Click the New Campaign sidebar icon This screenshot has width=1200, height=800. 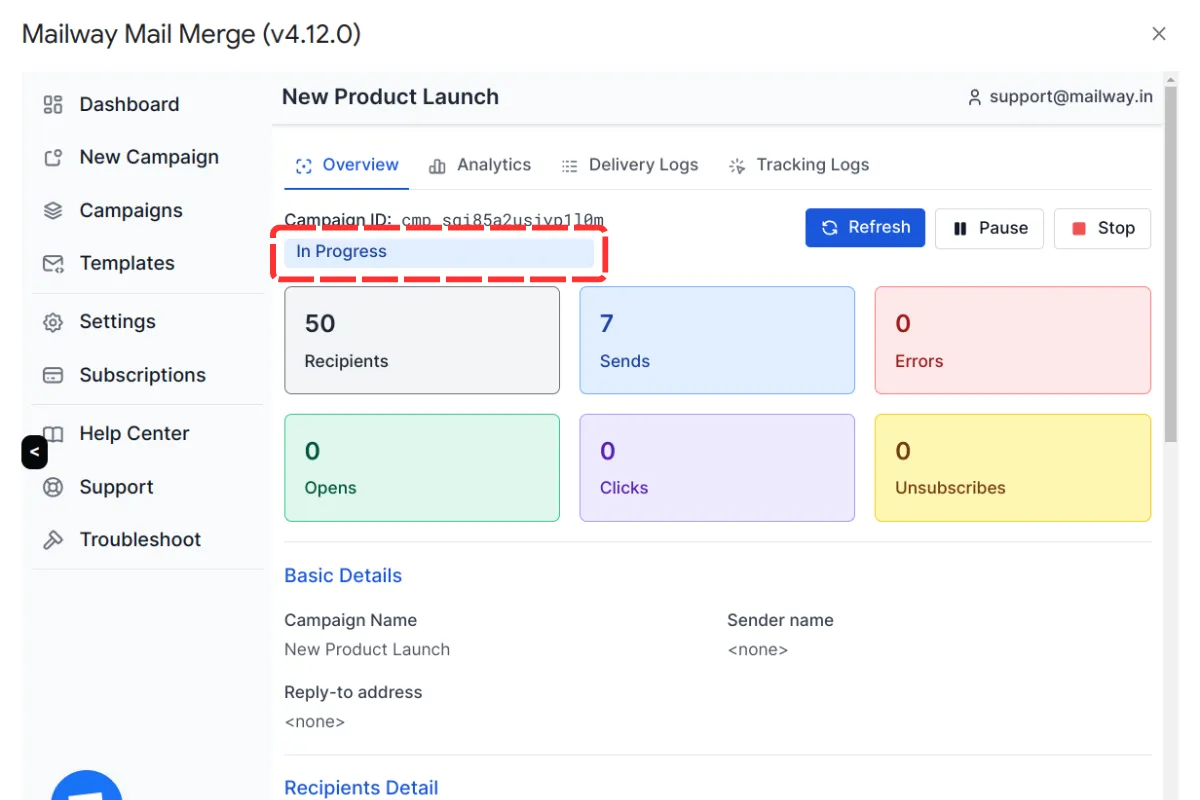53,157
